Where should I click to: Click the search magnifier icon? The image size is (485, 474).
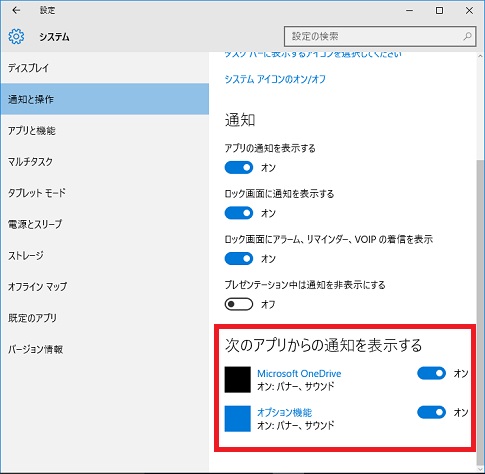tap(467, 36)
